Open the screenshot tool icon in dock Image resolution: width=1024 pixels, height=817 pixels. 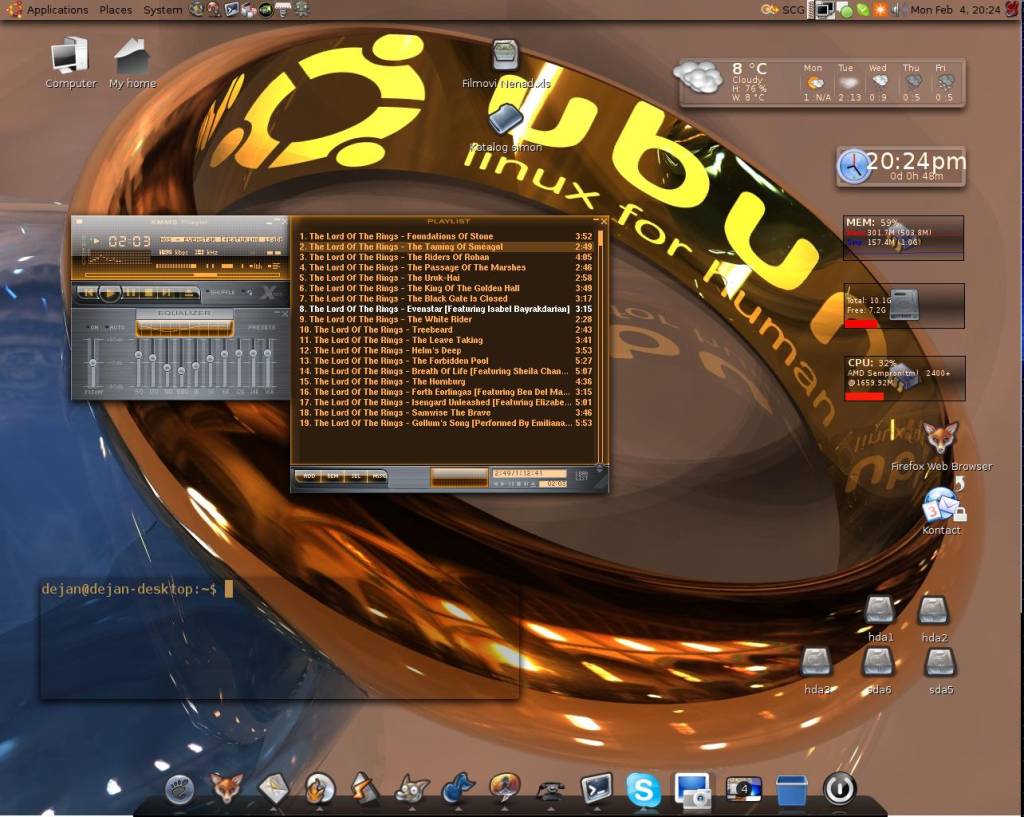[x=692, y=789]
